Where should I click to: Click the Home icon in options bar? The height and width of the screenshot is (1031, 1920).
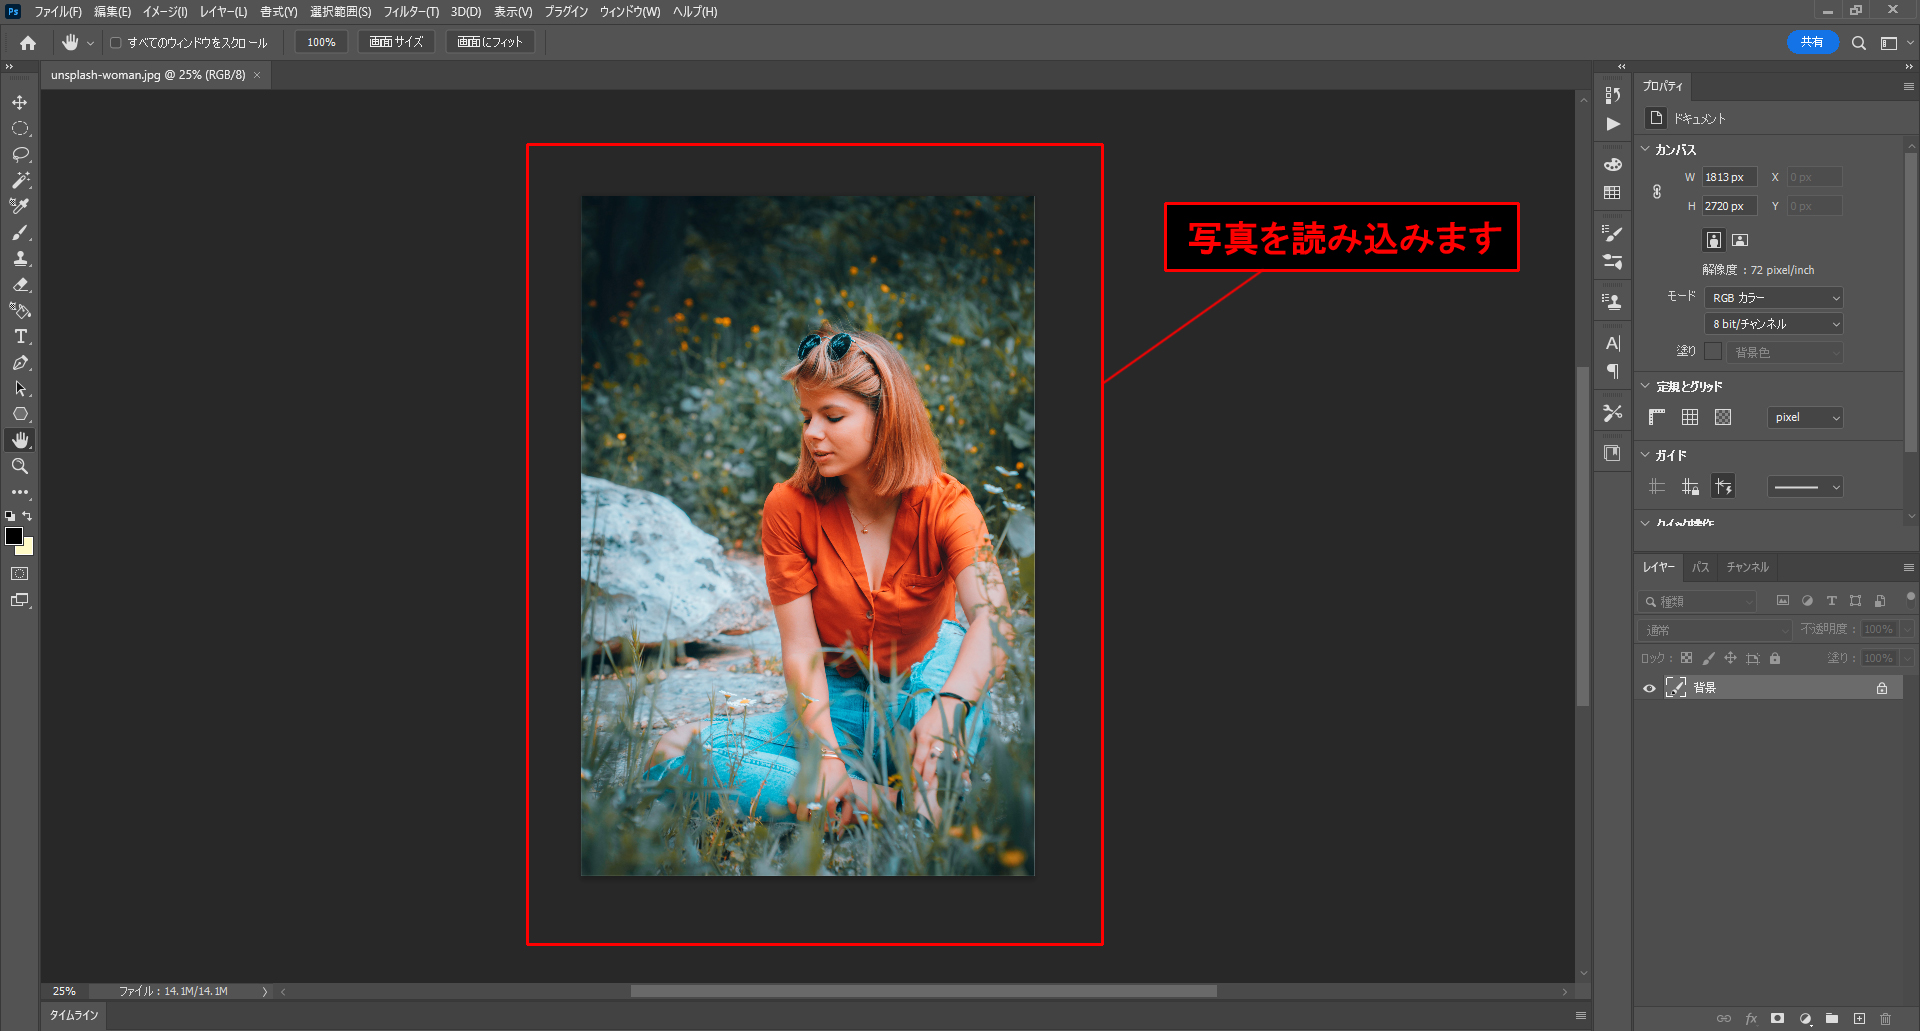click(x=28, y=43)
